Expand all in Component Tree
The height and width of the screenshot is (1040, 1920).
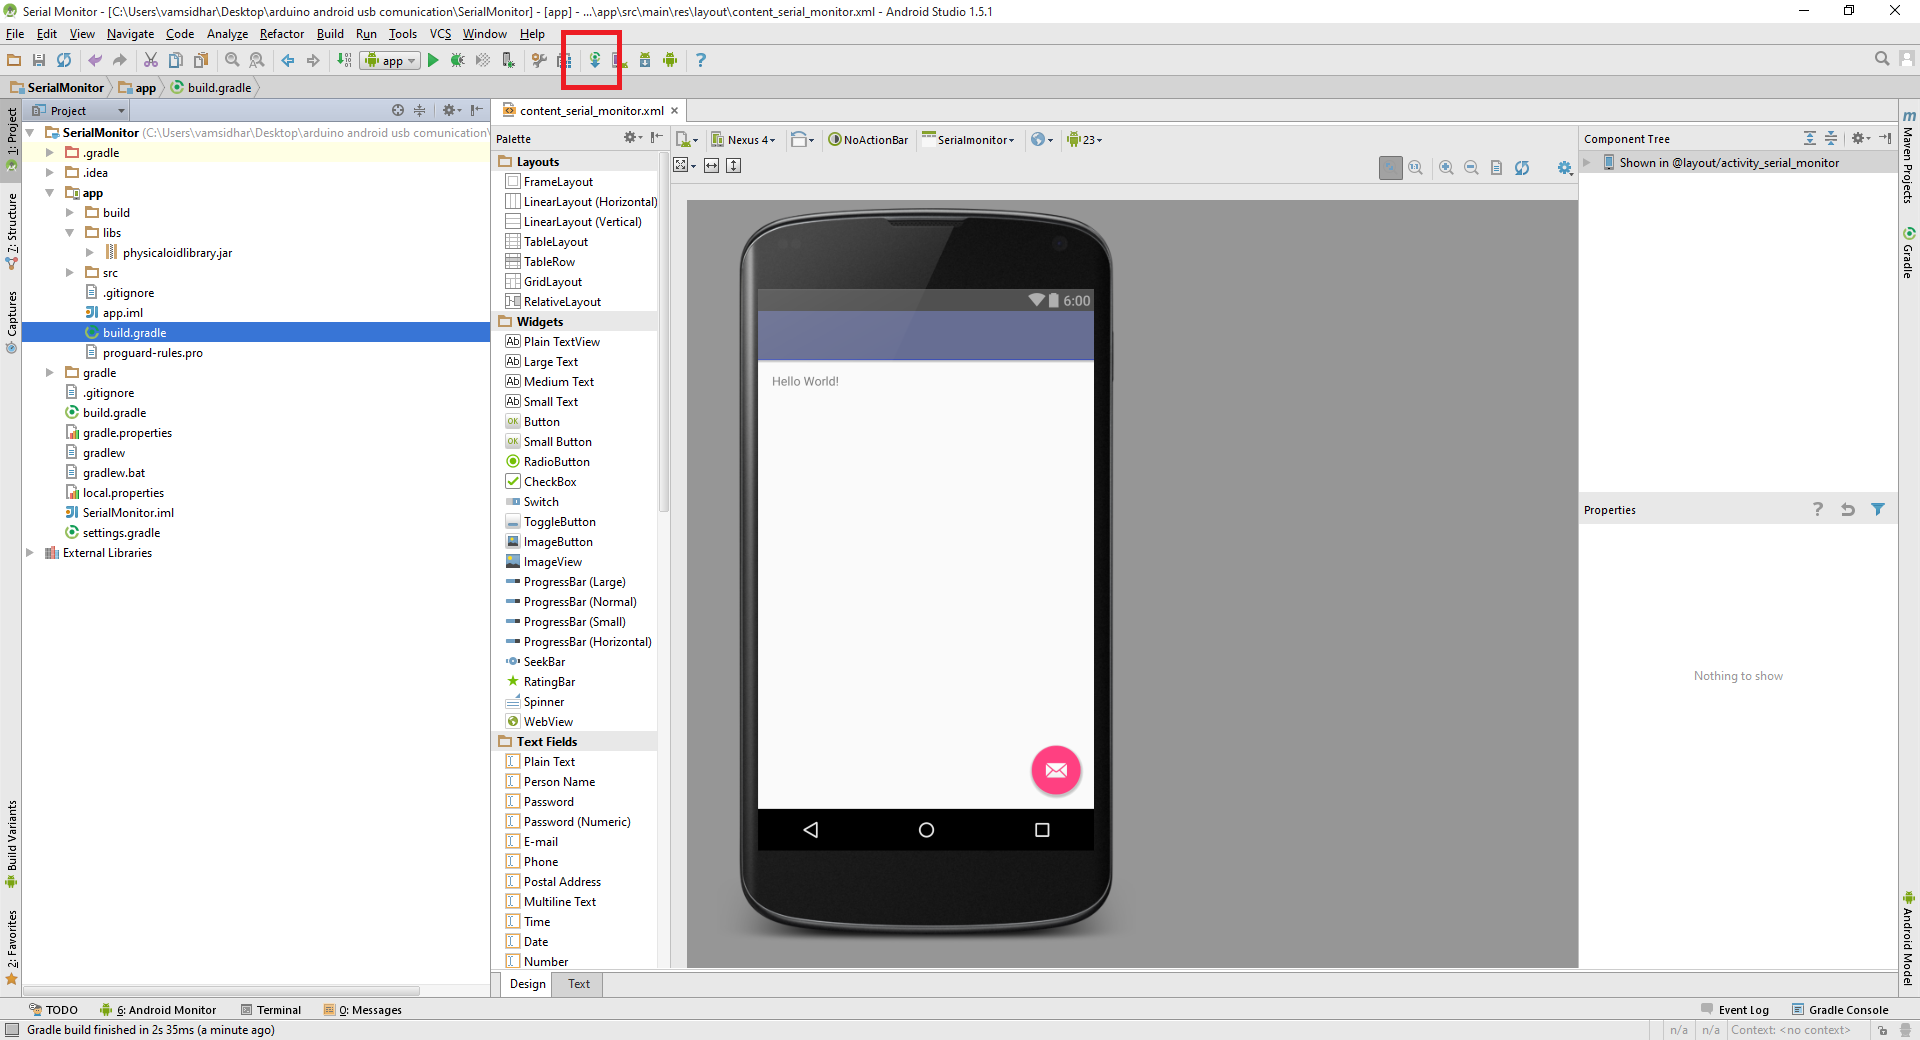point(1810,139)
